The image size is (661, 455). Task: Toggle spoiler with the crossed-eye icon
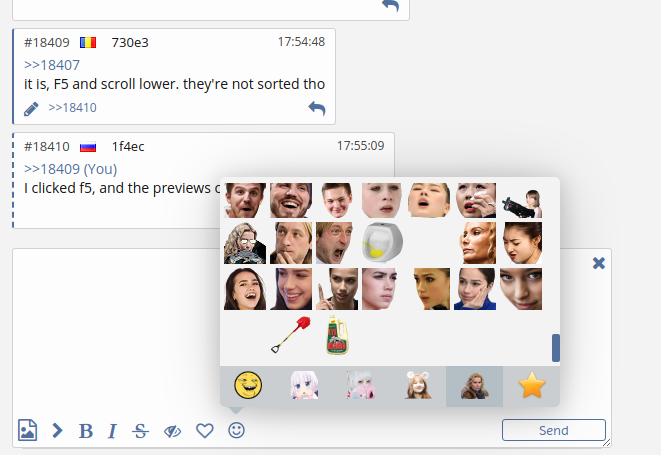[x=172, y=431]
